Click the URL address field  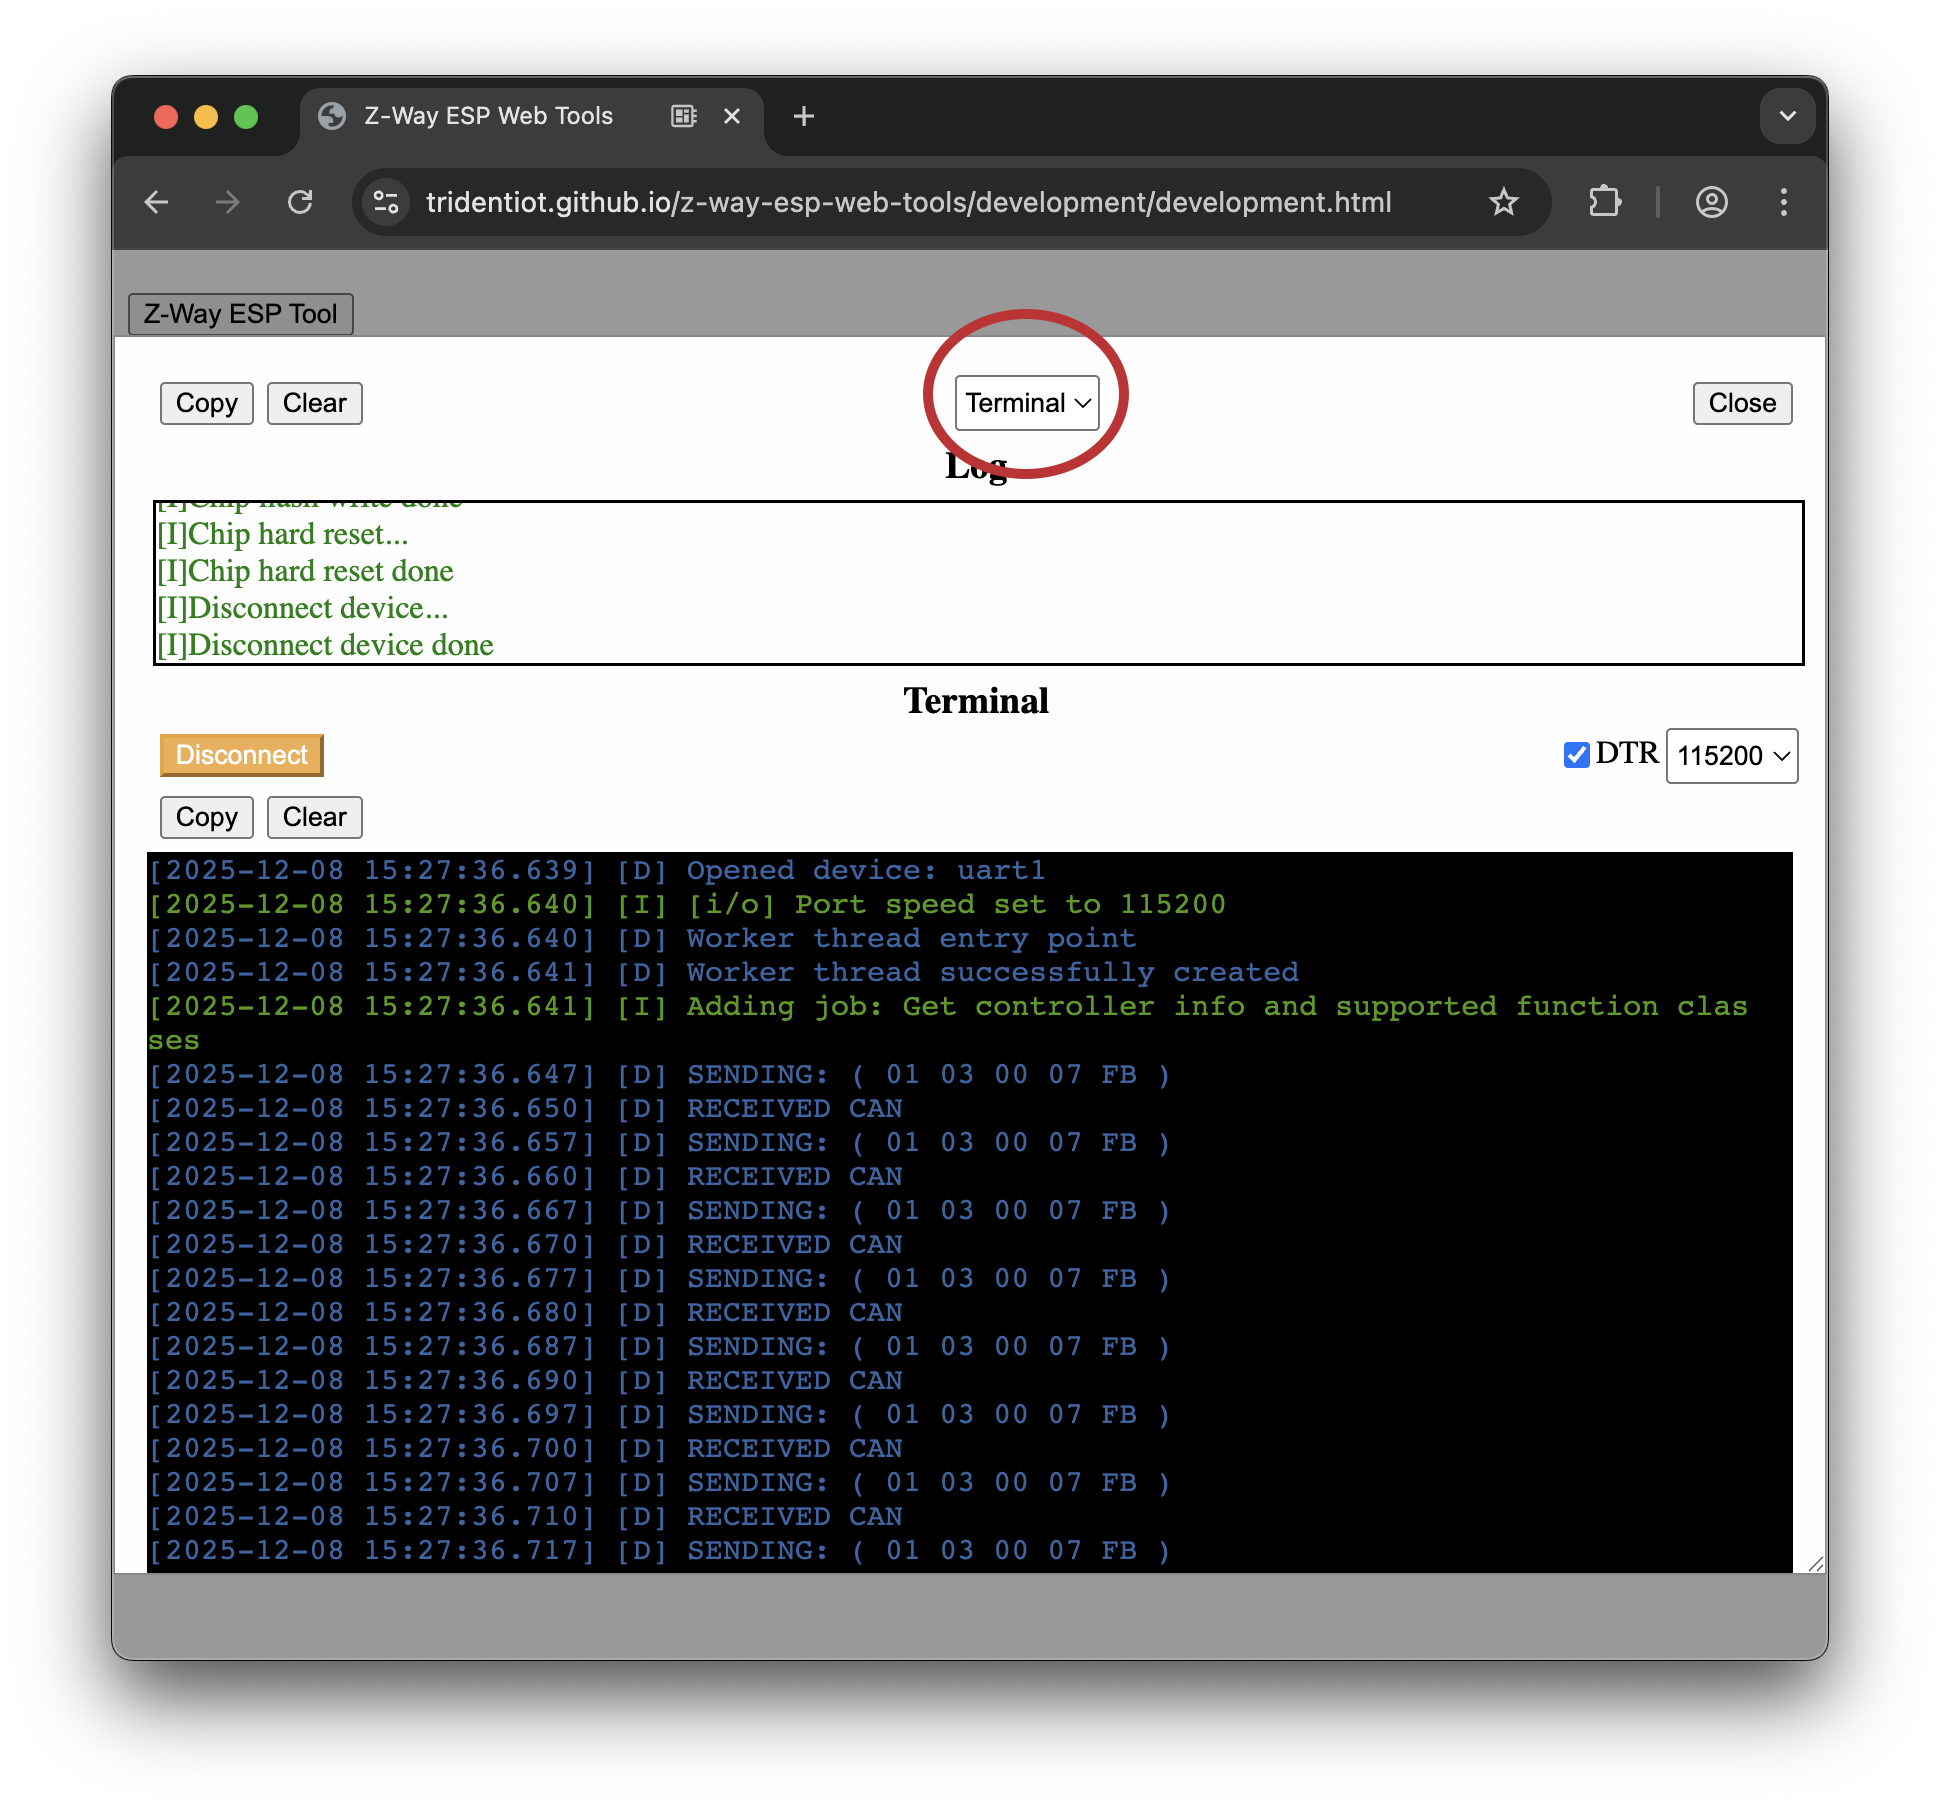[x=908, y=203]
